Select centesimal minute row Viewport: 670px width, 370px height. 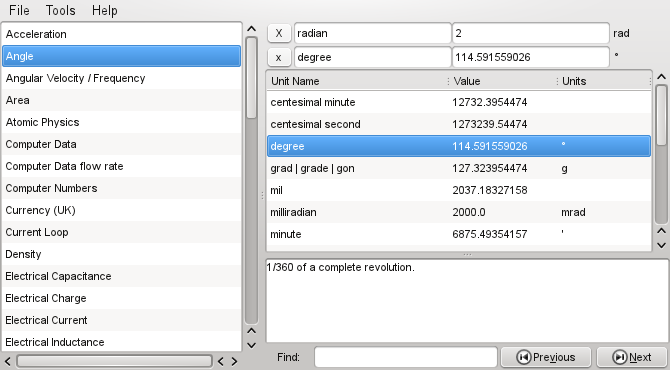coord(459,102)
